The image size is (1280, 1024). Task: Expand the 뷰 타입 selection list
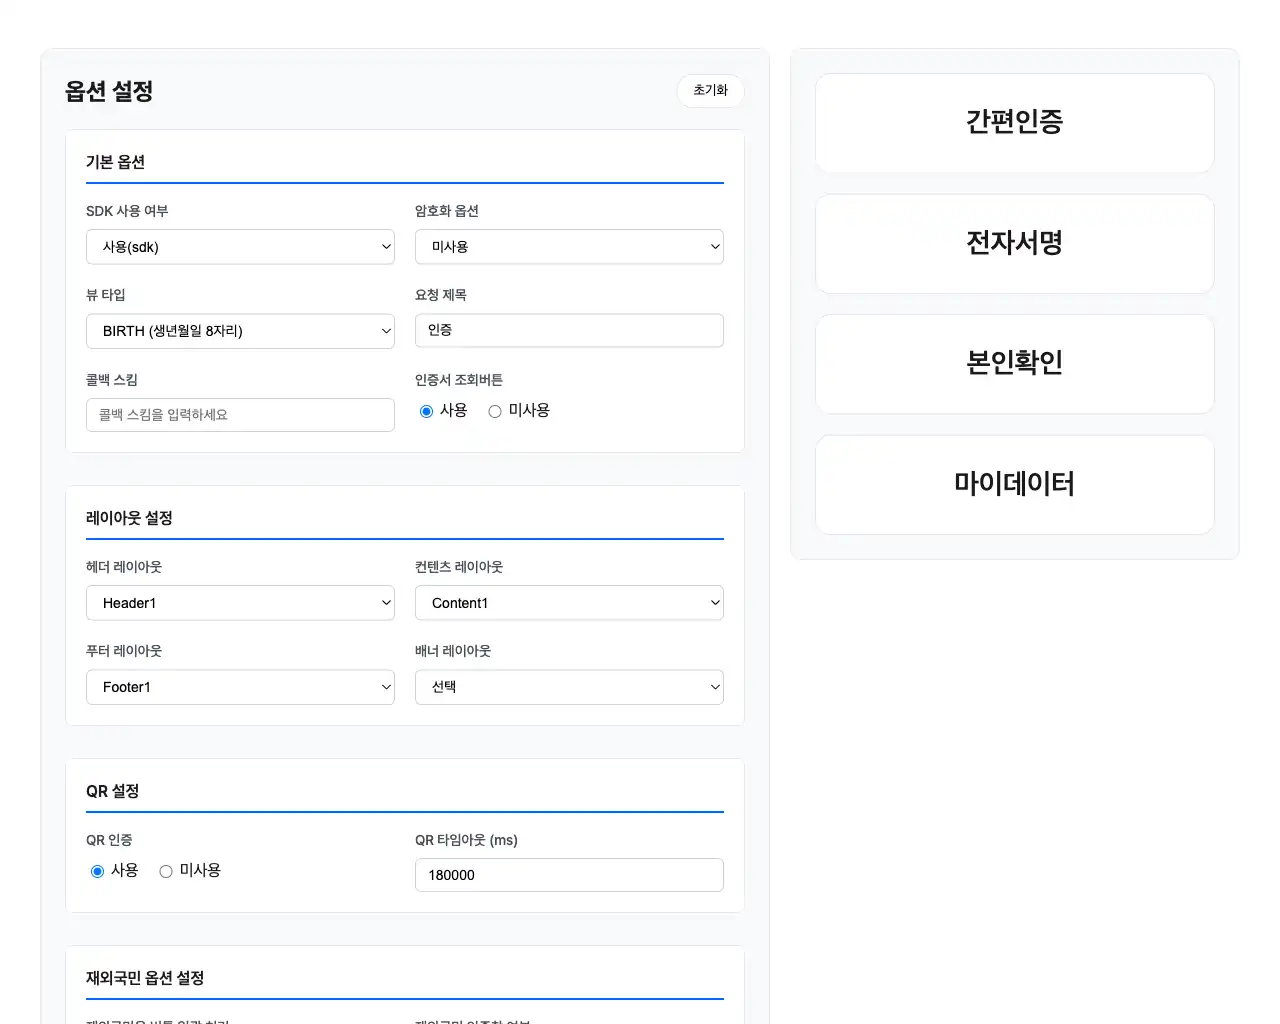pyautogui.click(x=240, y=330)
